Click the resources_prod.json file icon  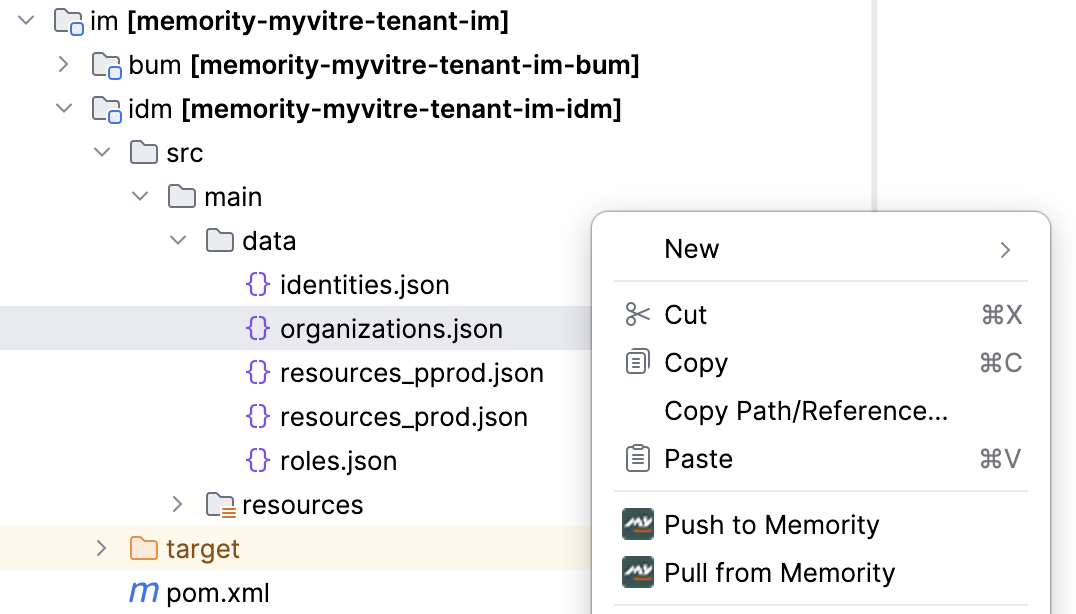[258, 416]
